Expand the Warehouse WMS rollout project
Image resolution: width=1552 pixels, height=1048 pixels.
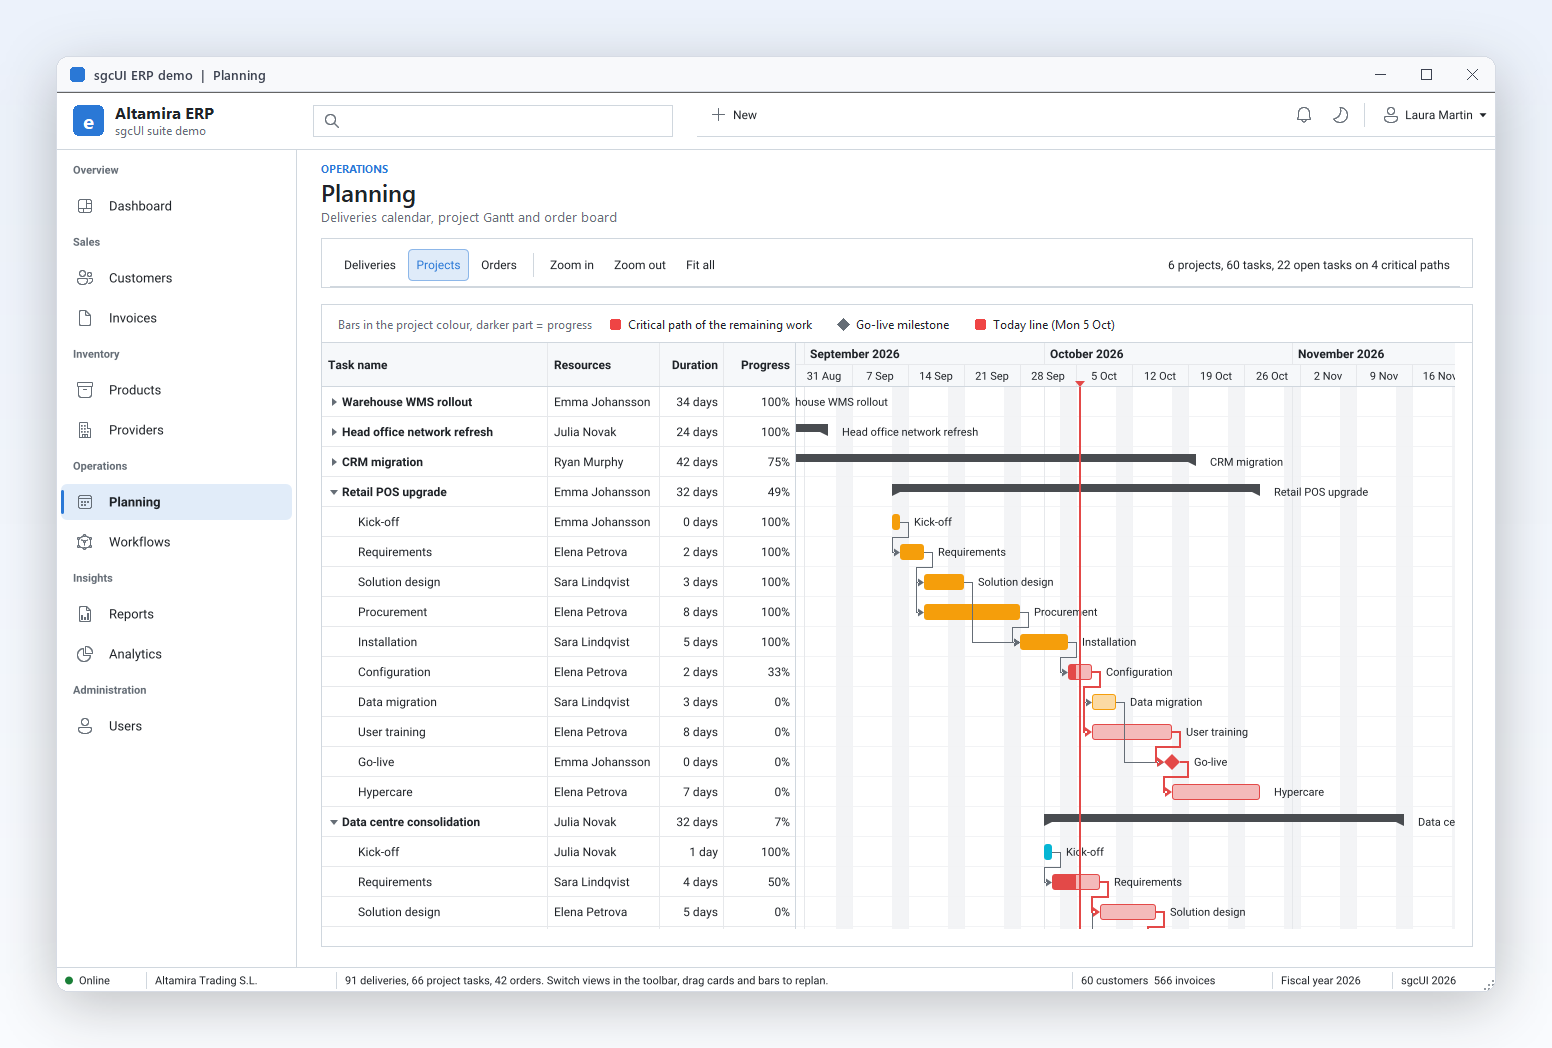point(334,402)
